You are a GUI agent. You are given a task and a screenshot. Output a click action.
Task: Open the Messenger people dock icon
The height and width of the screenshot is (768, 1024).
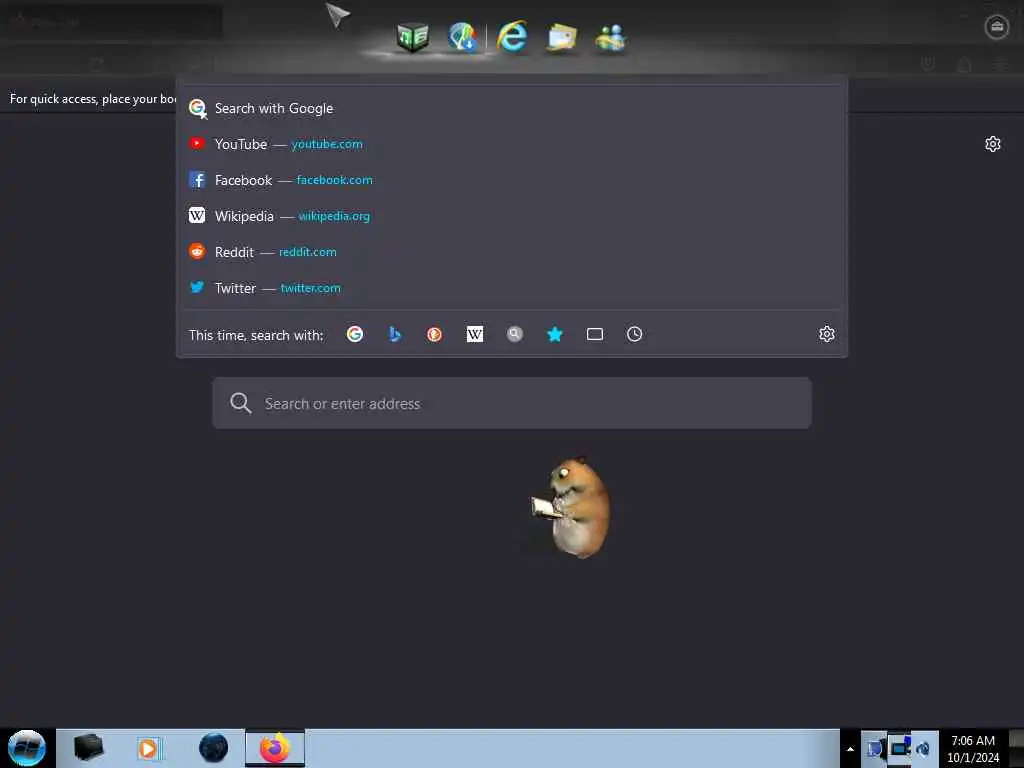[611, 37]
